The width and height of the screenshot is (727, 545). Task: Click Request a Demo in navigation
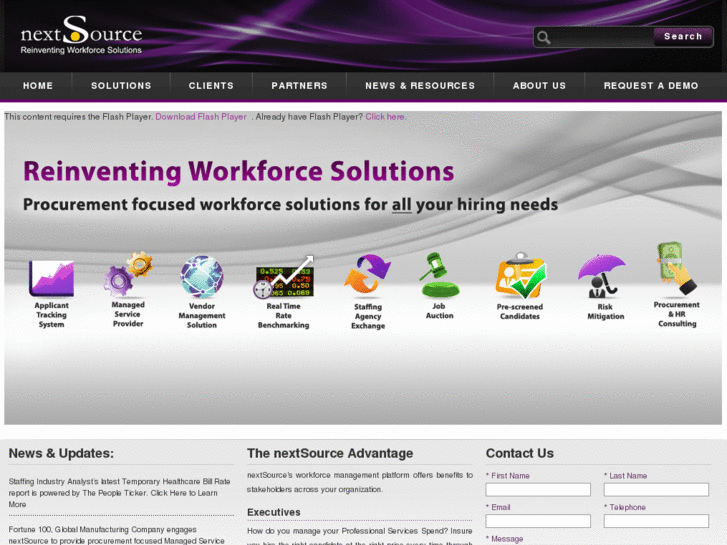pyautogui.click(x=651, y=86)
